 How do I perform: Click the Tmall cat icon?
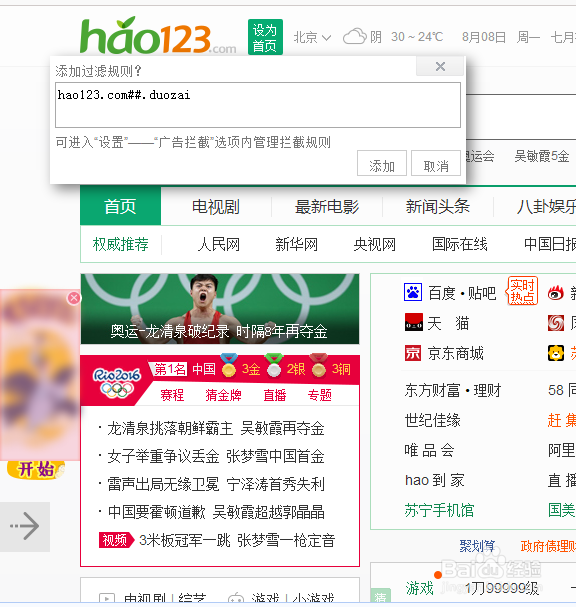point(413,322)
